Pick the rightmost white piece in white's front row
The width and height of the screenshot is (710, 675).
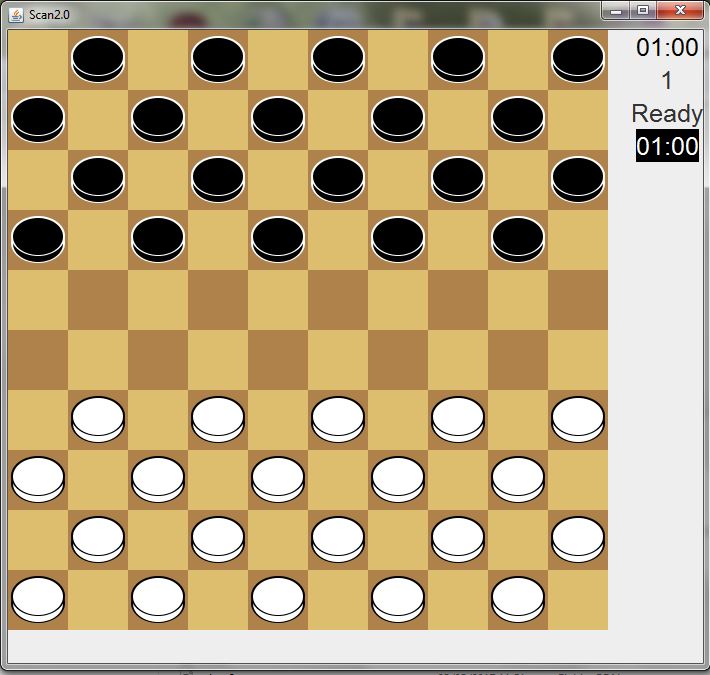click(578, 419)
